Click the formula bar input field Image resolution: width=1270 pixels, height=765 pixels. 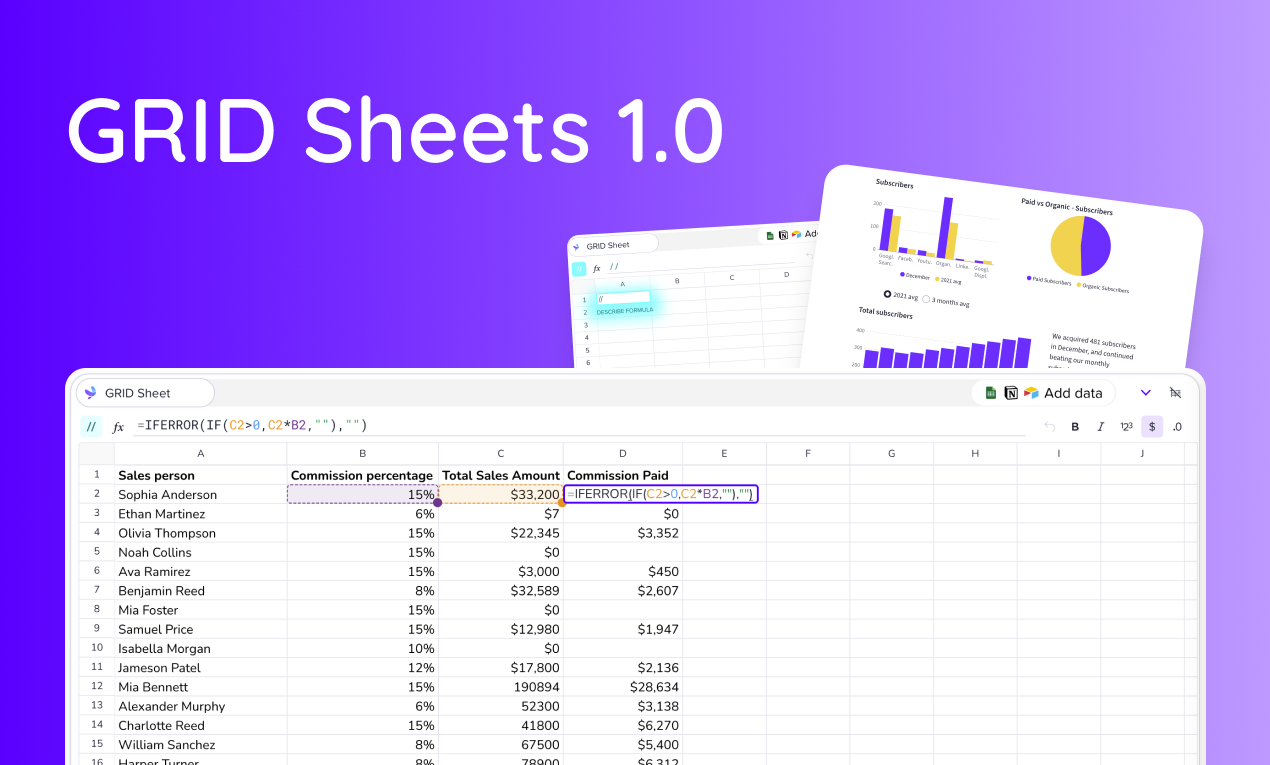(400, 426)
